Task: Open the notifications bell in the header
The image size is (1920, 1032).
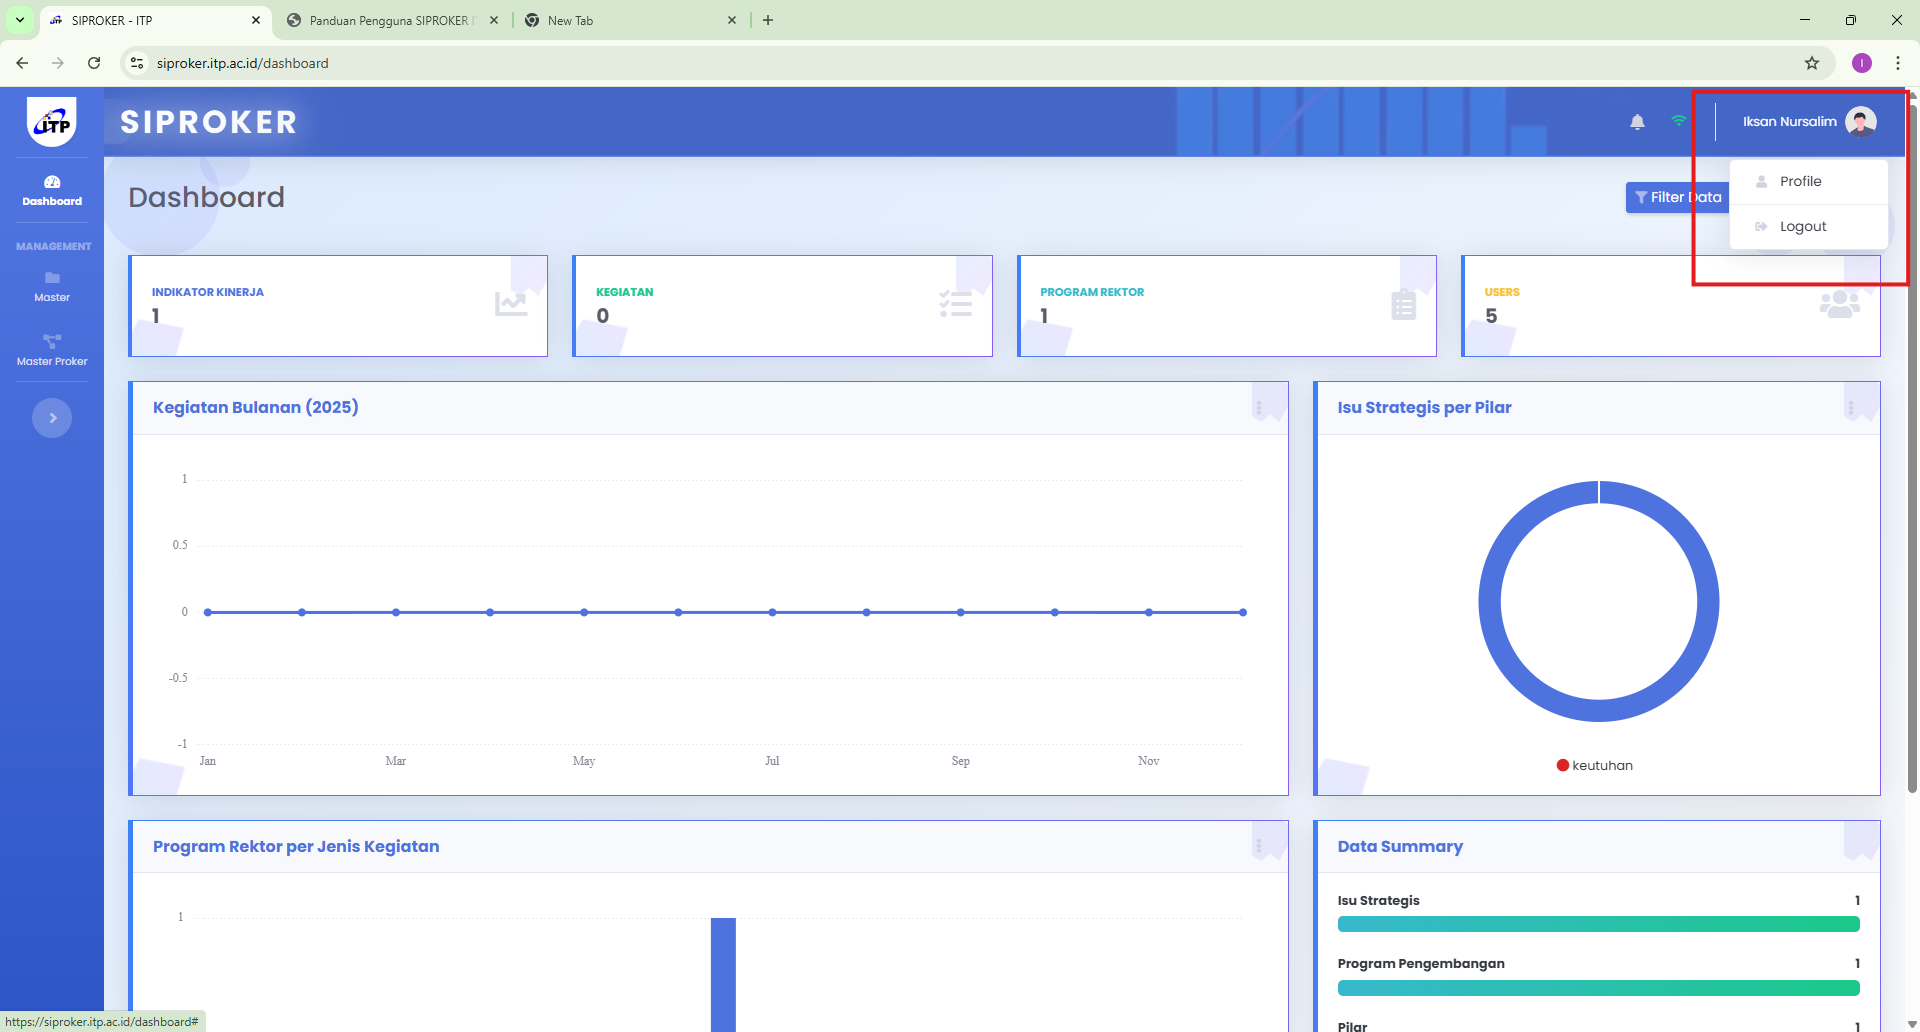Action: [1637, 121]
